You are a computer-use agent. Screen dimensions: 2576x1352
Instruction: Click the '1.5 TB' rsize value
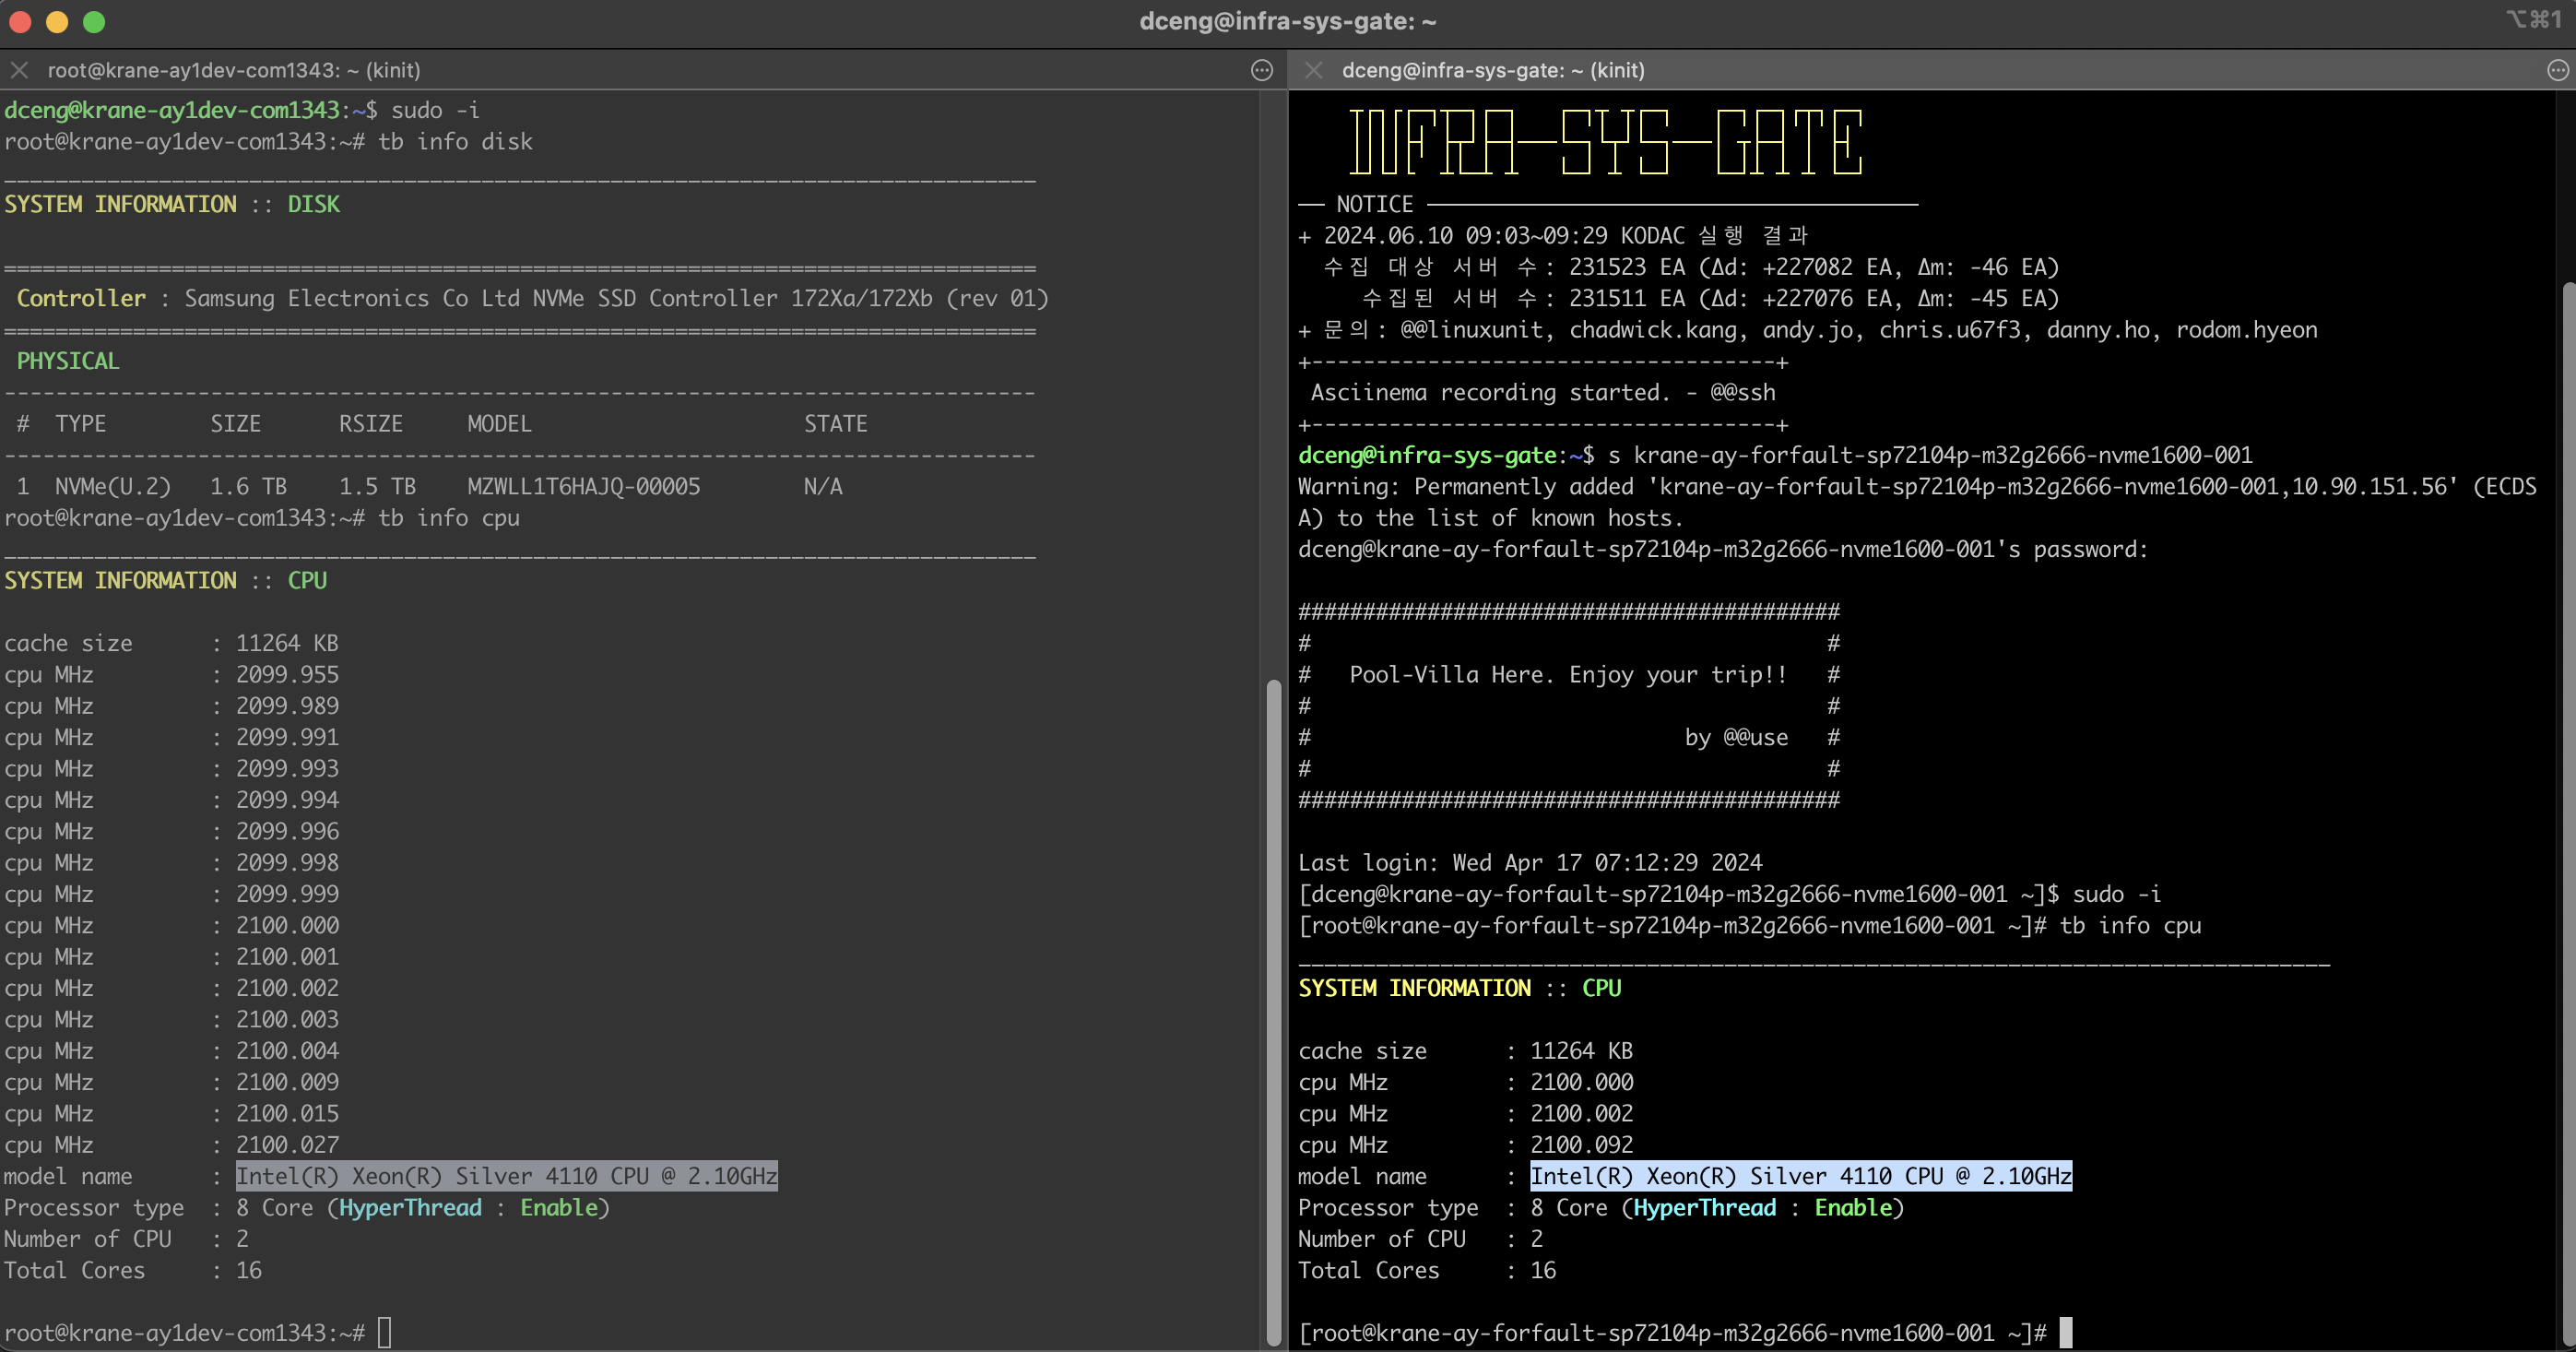(x=377, y=487)
